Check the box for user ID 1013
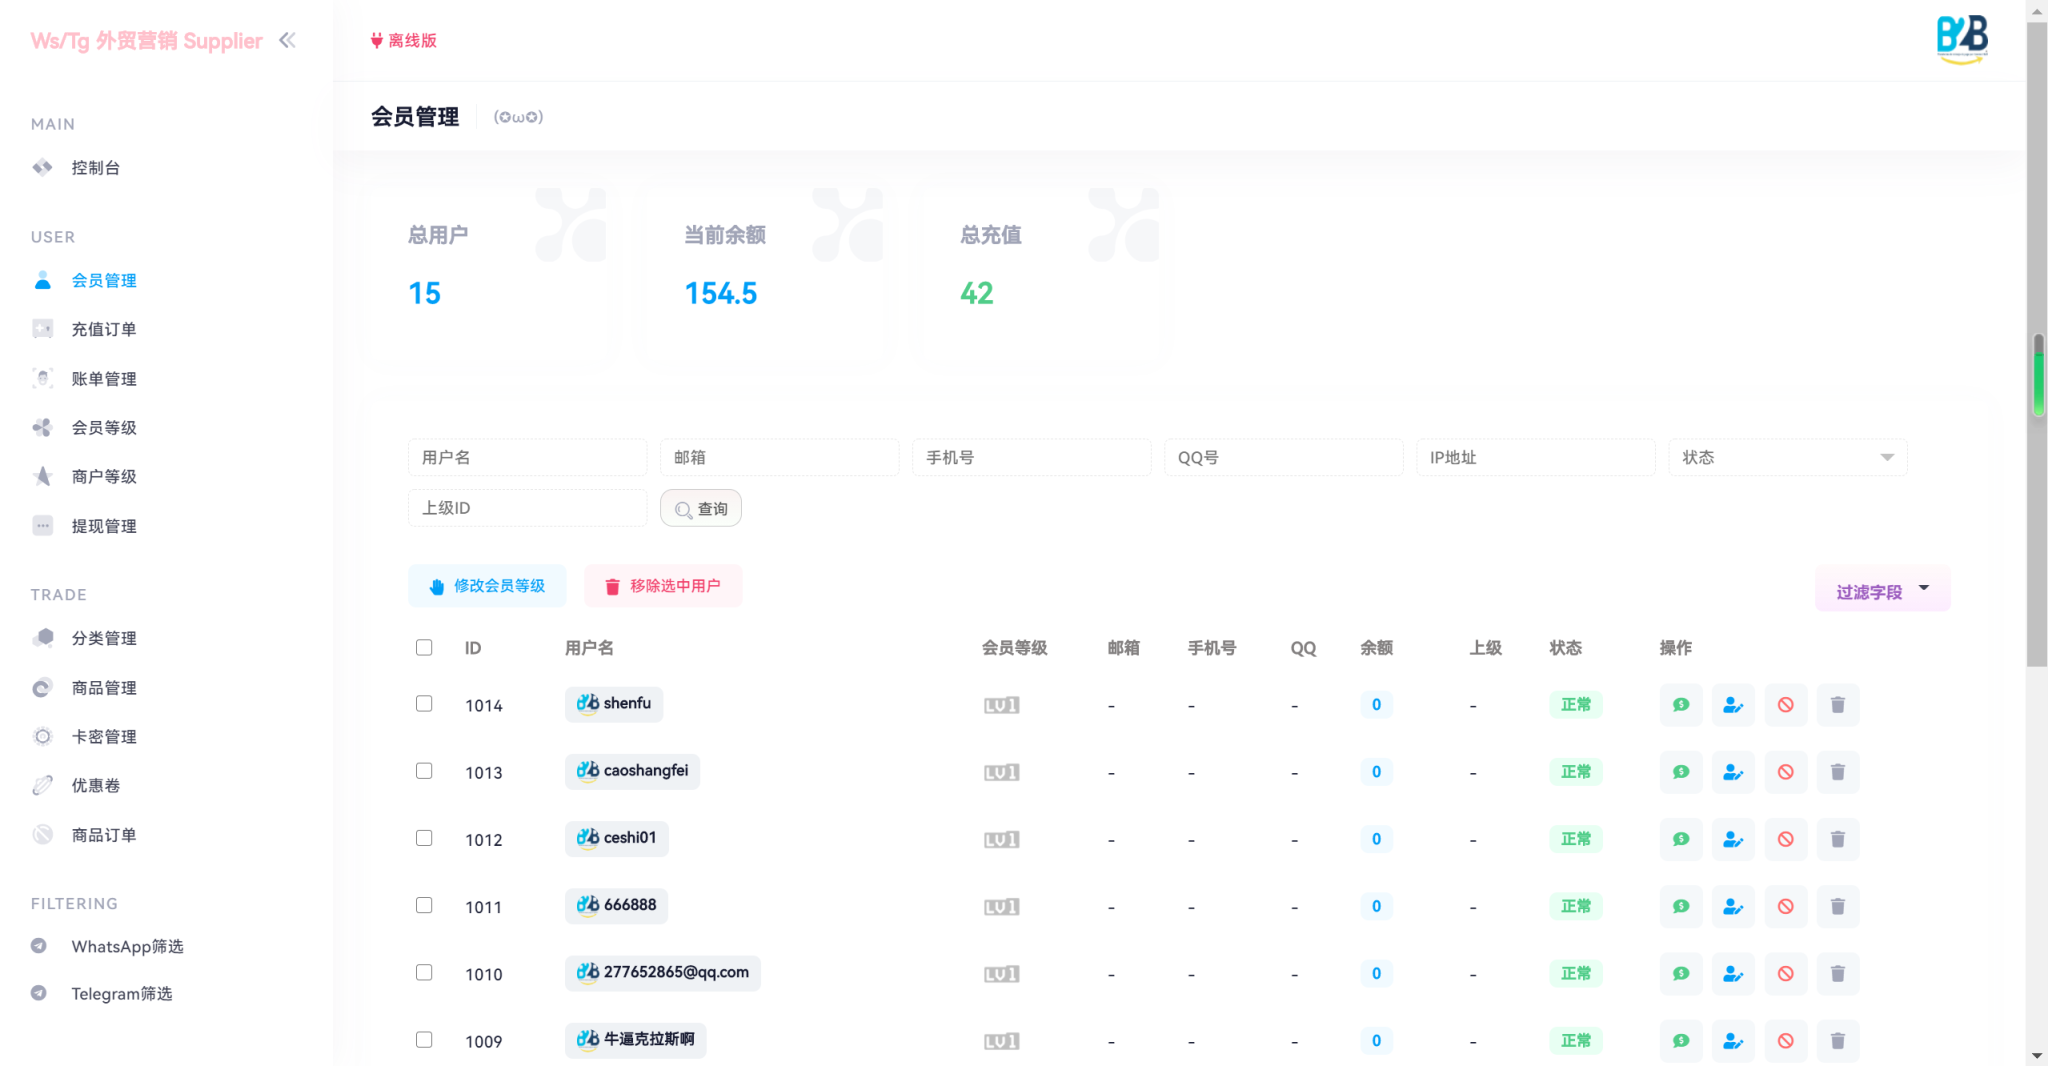 point(424,771)
